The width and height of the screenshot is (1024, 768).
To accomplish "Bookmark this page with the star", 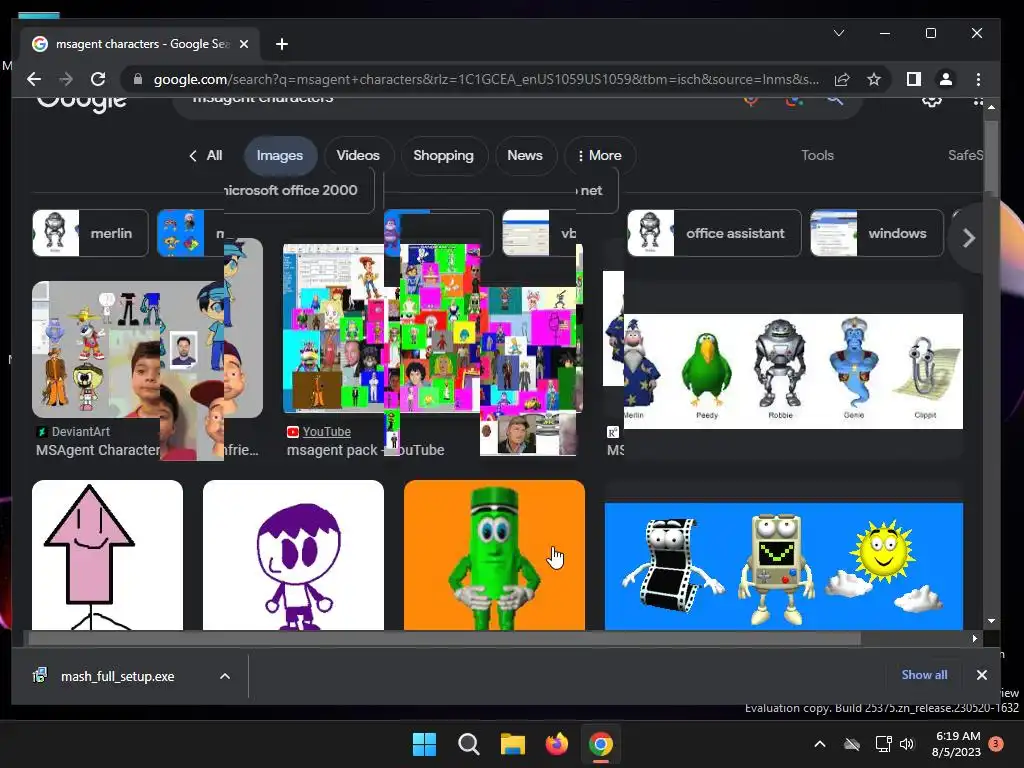I will pos(874,79).
